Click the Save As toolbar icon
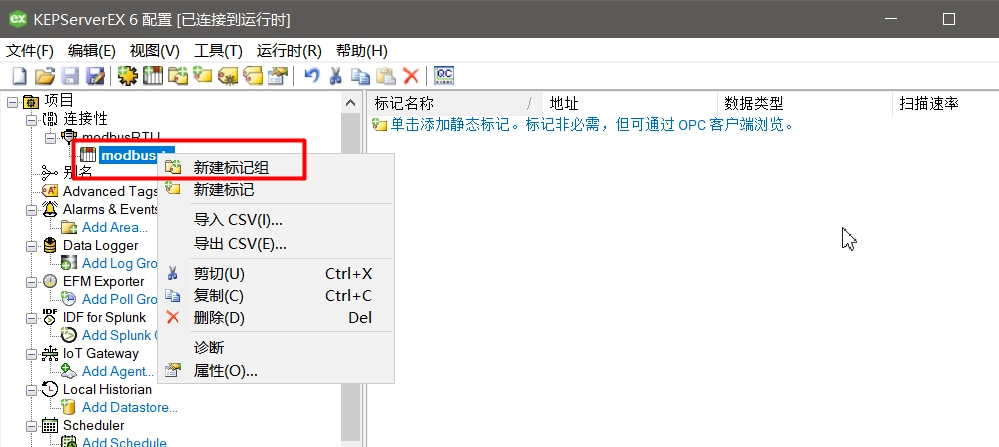Screen dimensions: 999x447 96,76
